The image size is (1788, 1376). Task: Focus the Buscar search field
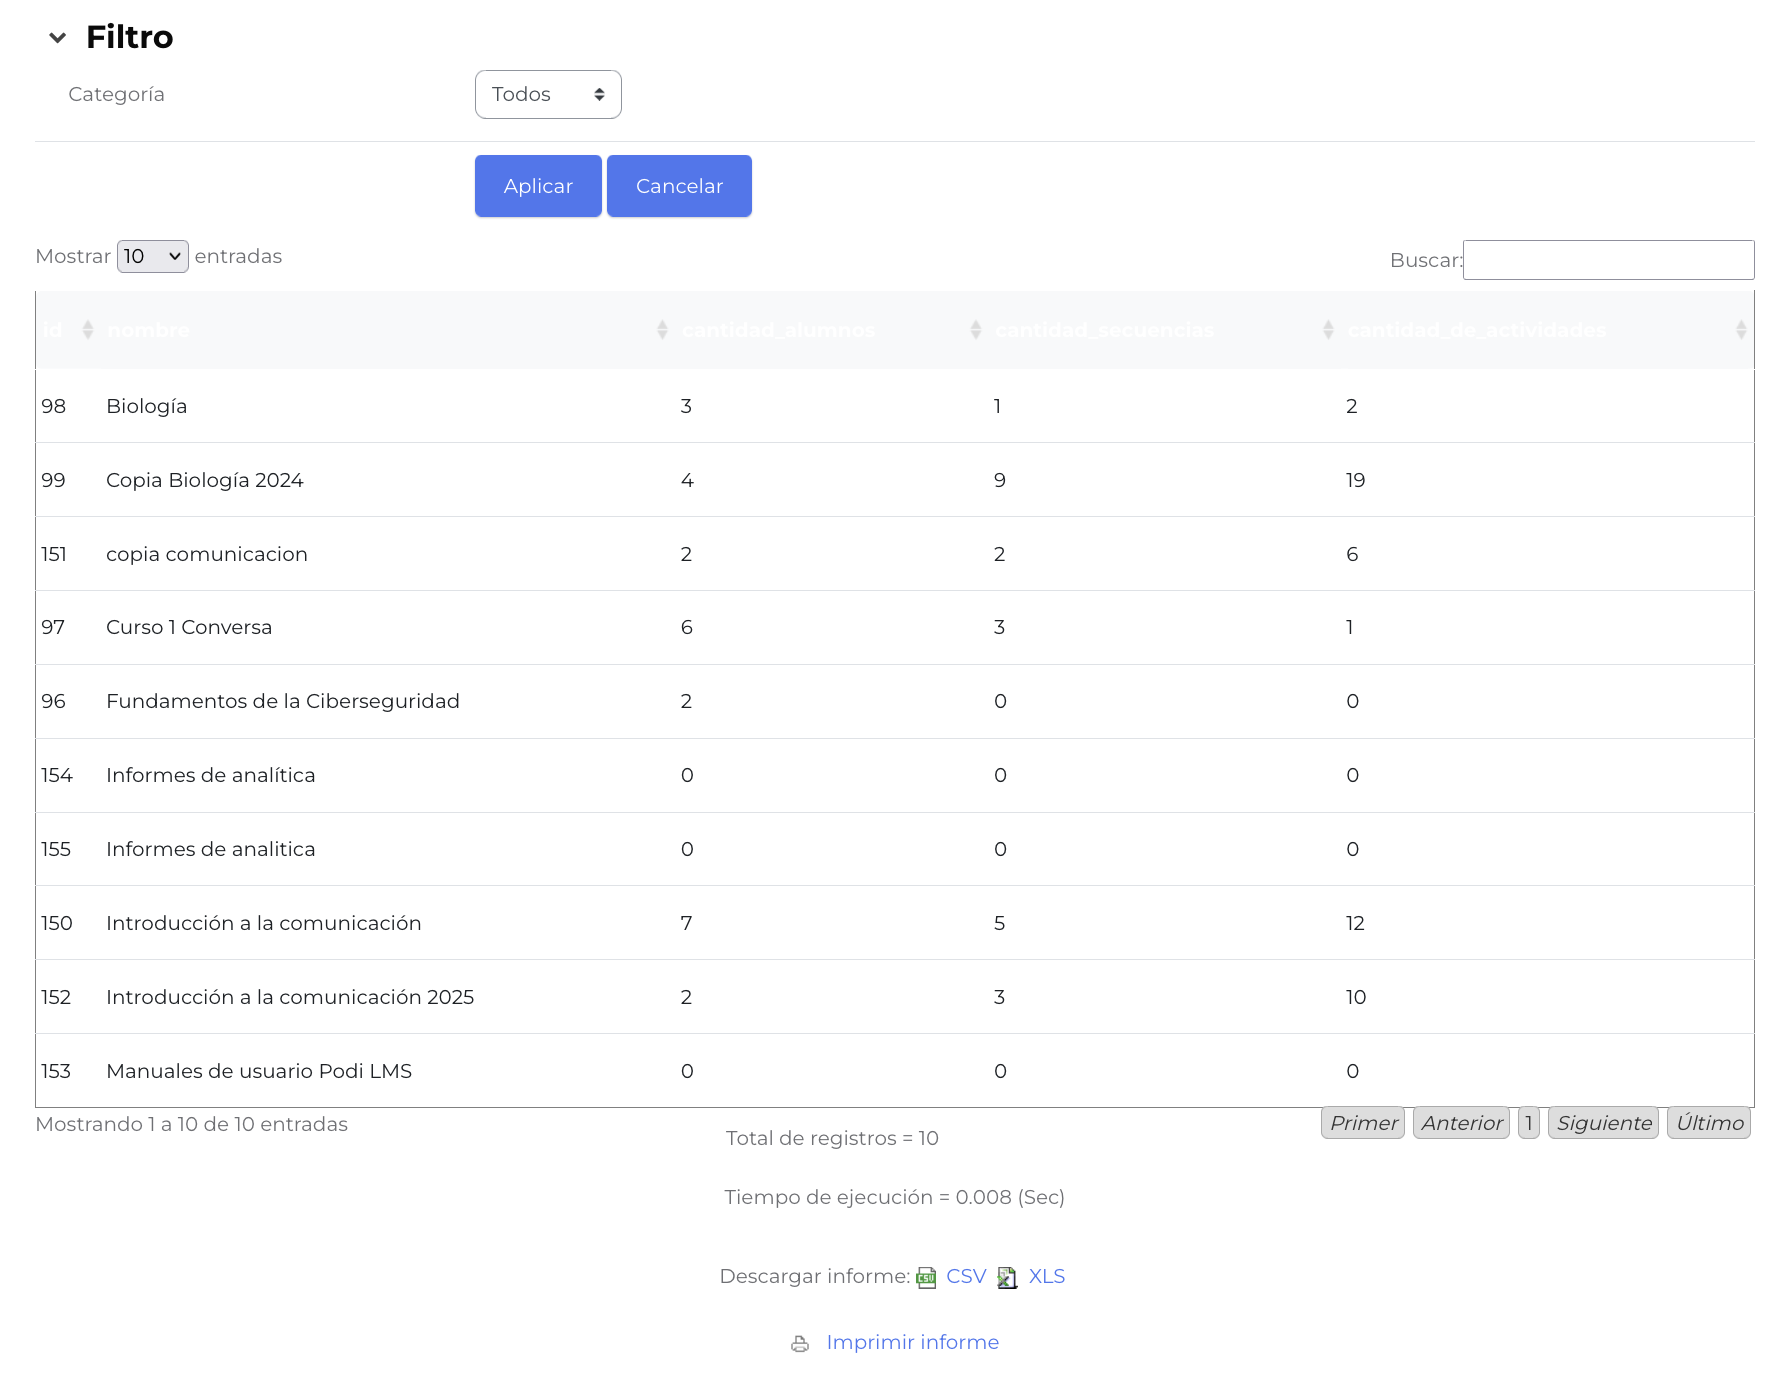tap(1607, 260)
